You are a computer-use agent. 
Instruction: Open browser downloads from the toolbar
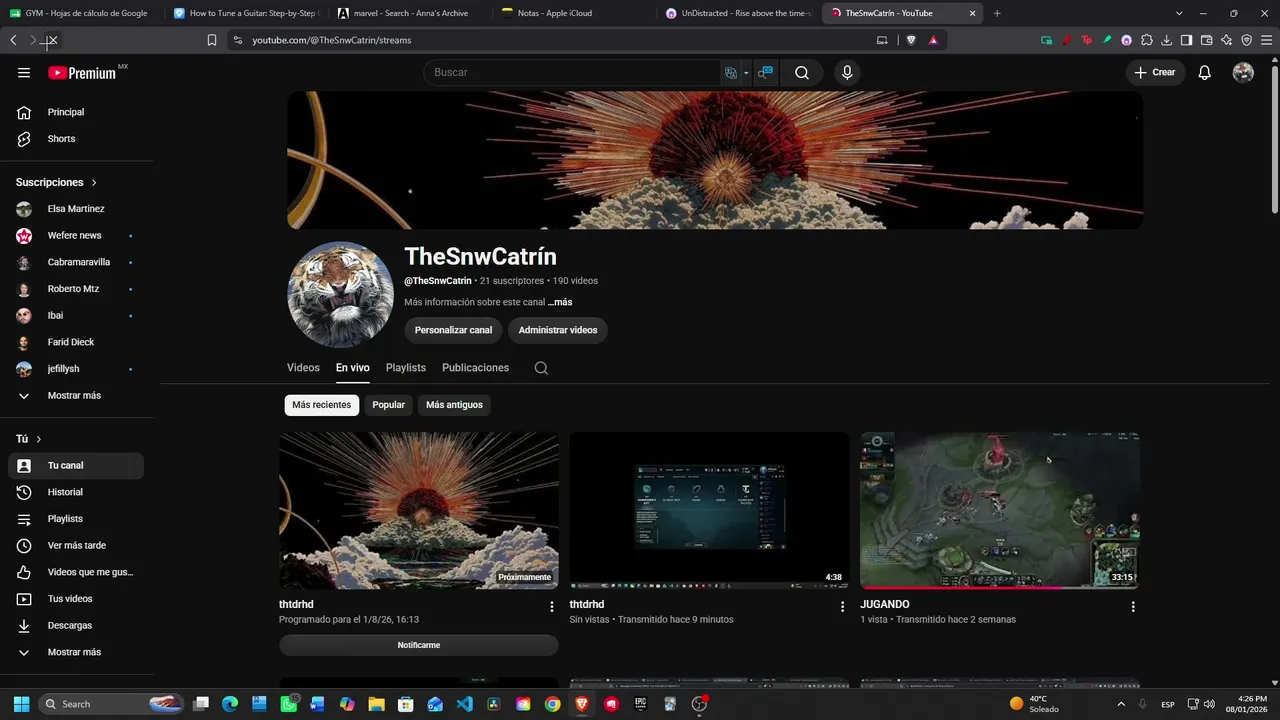tap(1166, 40)
